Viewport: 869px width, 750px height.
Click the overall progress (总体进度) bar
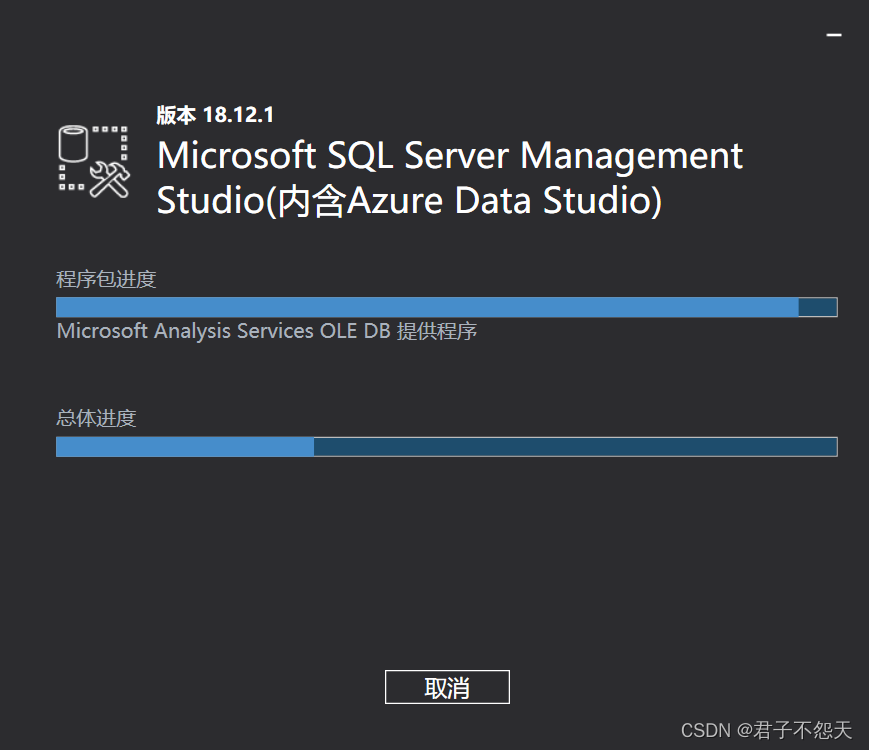pos(447,447)
